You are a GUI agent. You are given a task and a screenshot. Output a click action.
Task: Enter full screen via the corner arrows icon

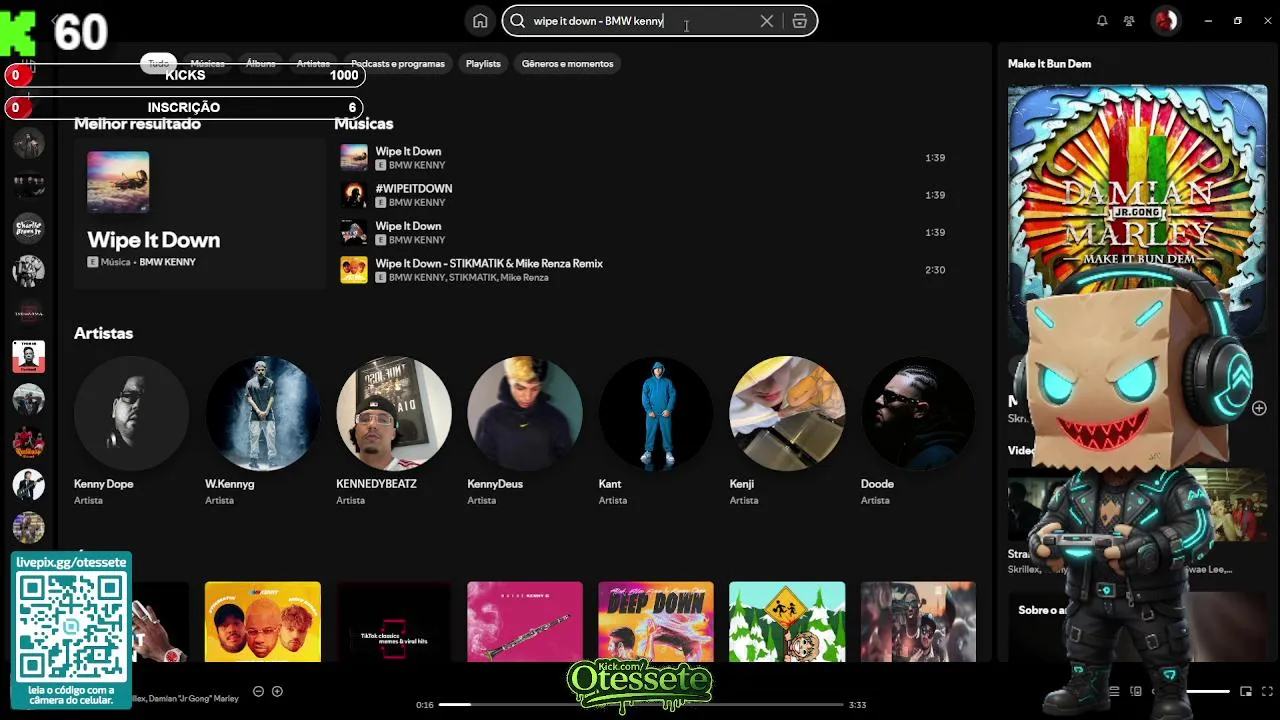click(1268, 691)
